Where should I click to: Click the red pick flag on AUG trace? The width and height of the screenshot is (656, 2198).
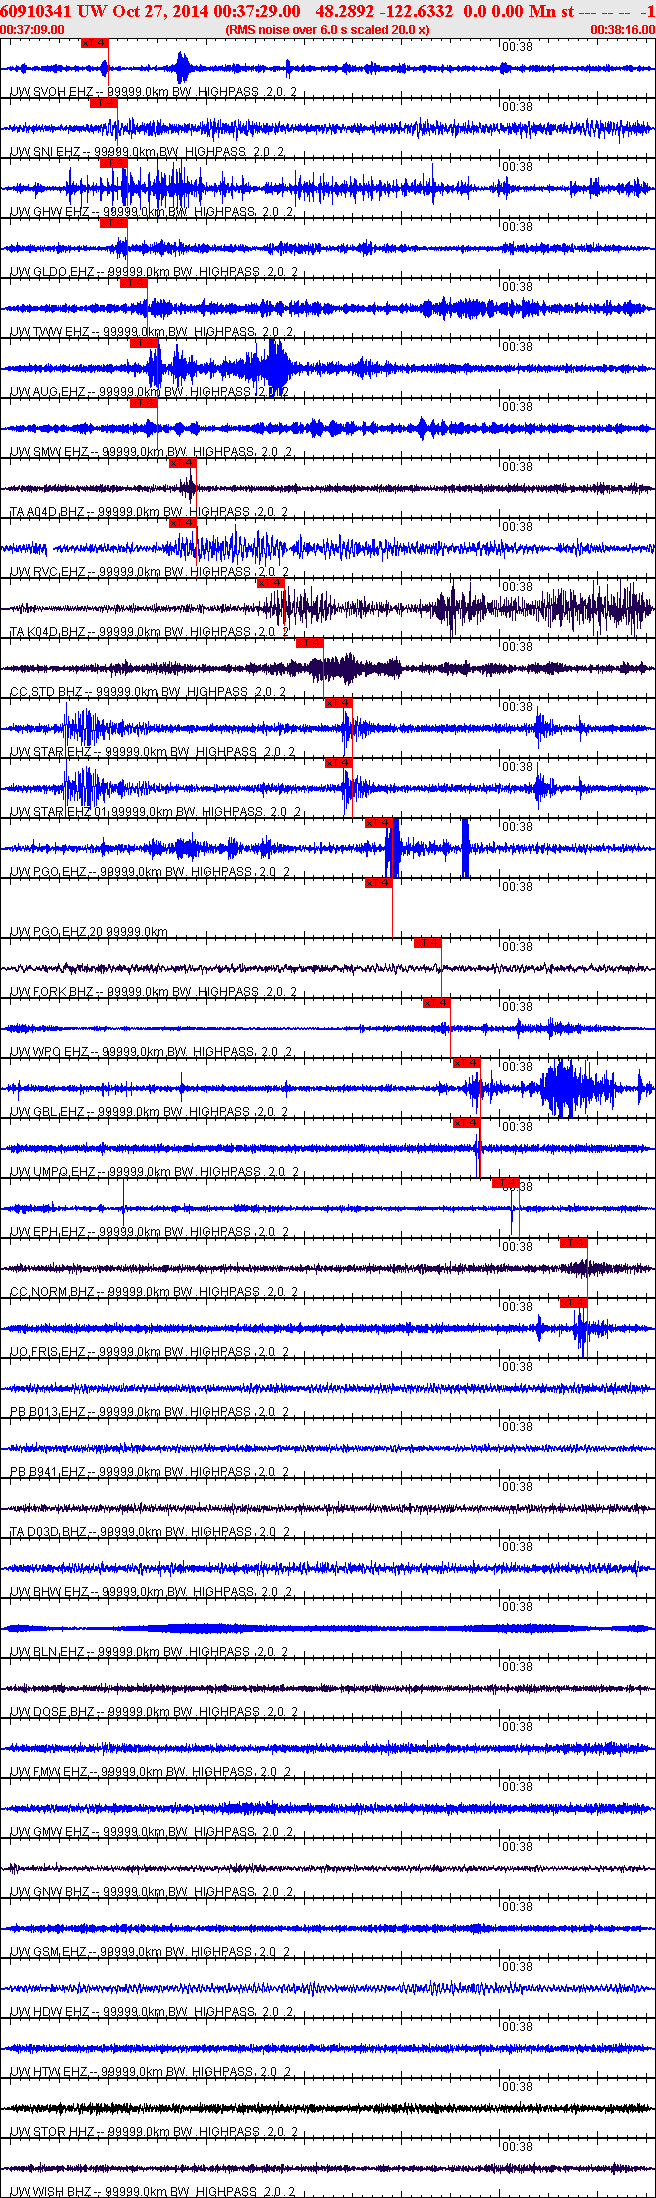click(144, 343)
